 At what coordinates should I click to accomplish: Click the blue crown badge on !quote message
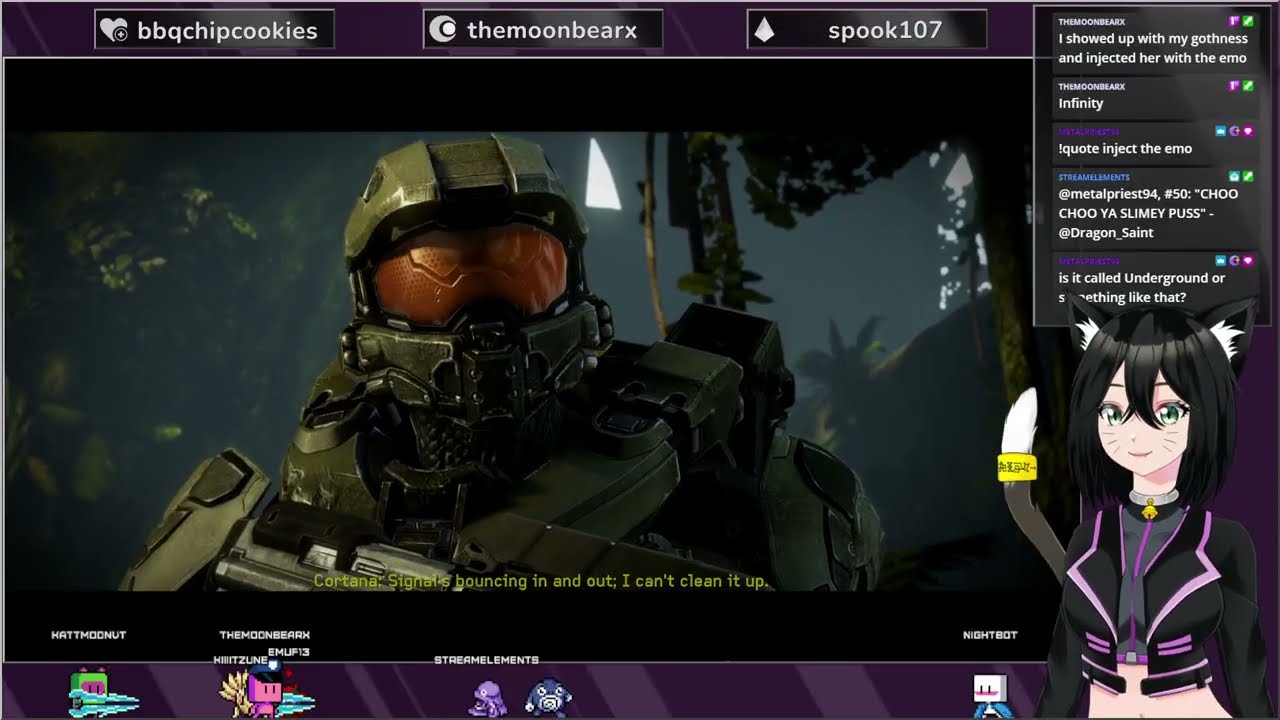coord(1221,131)
